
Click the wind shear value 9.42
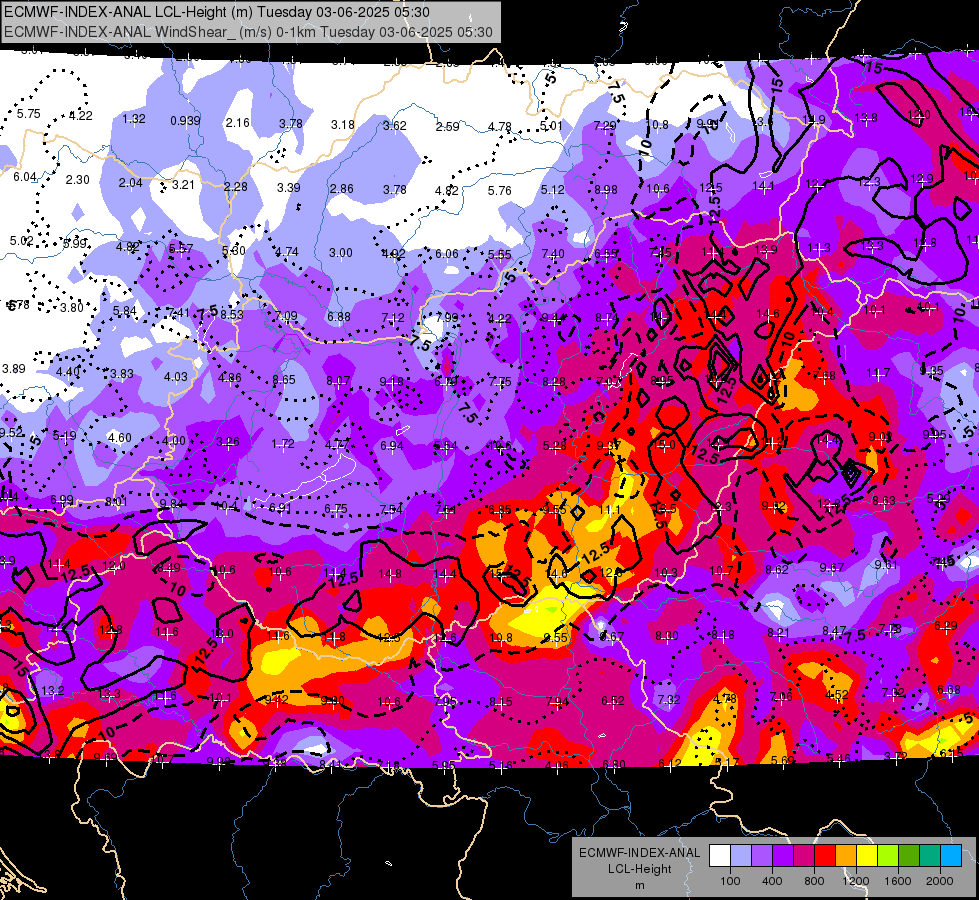[x=276, y=700]
